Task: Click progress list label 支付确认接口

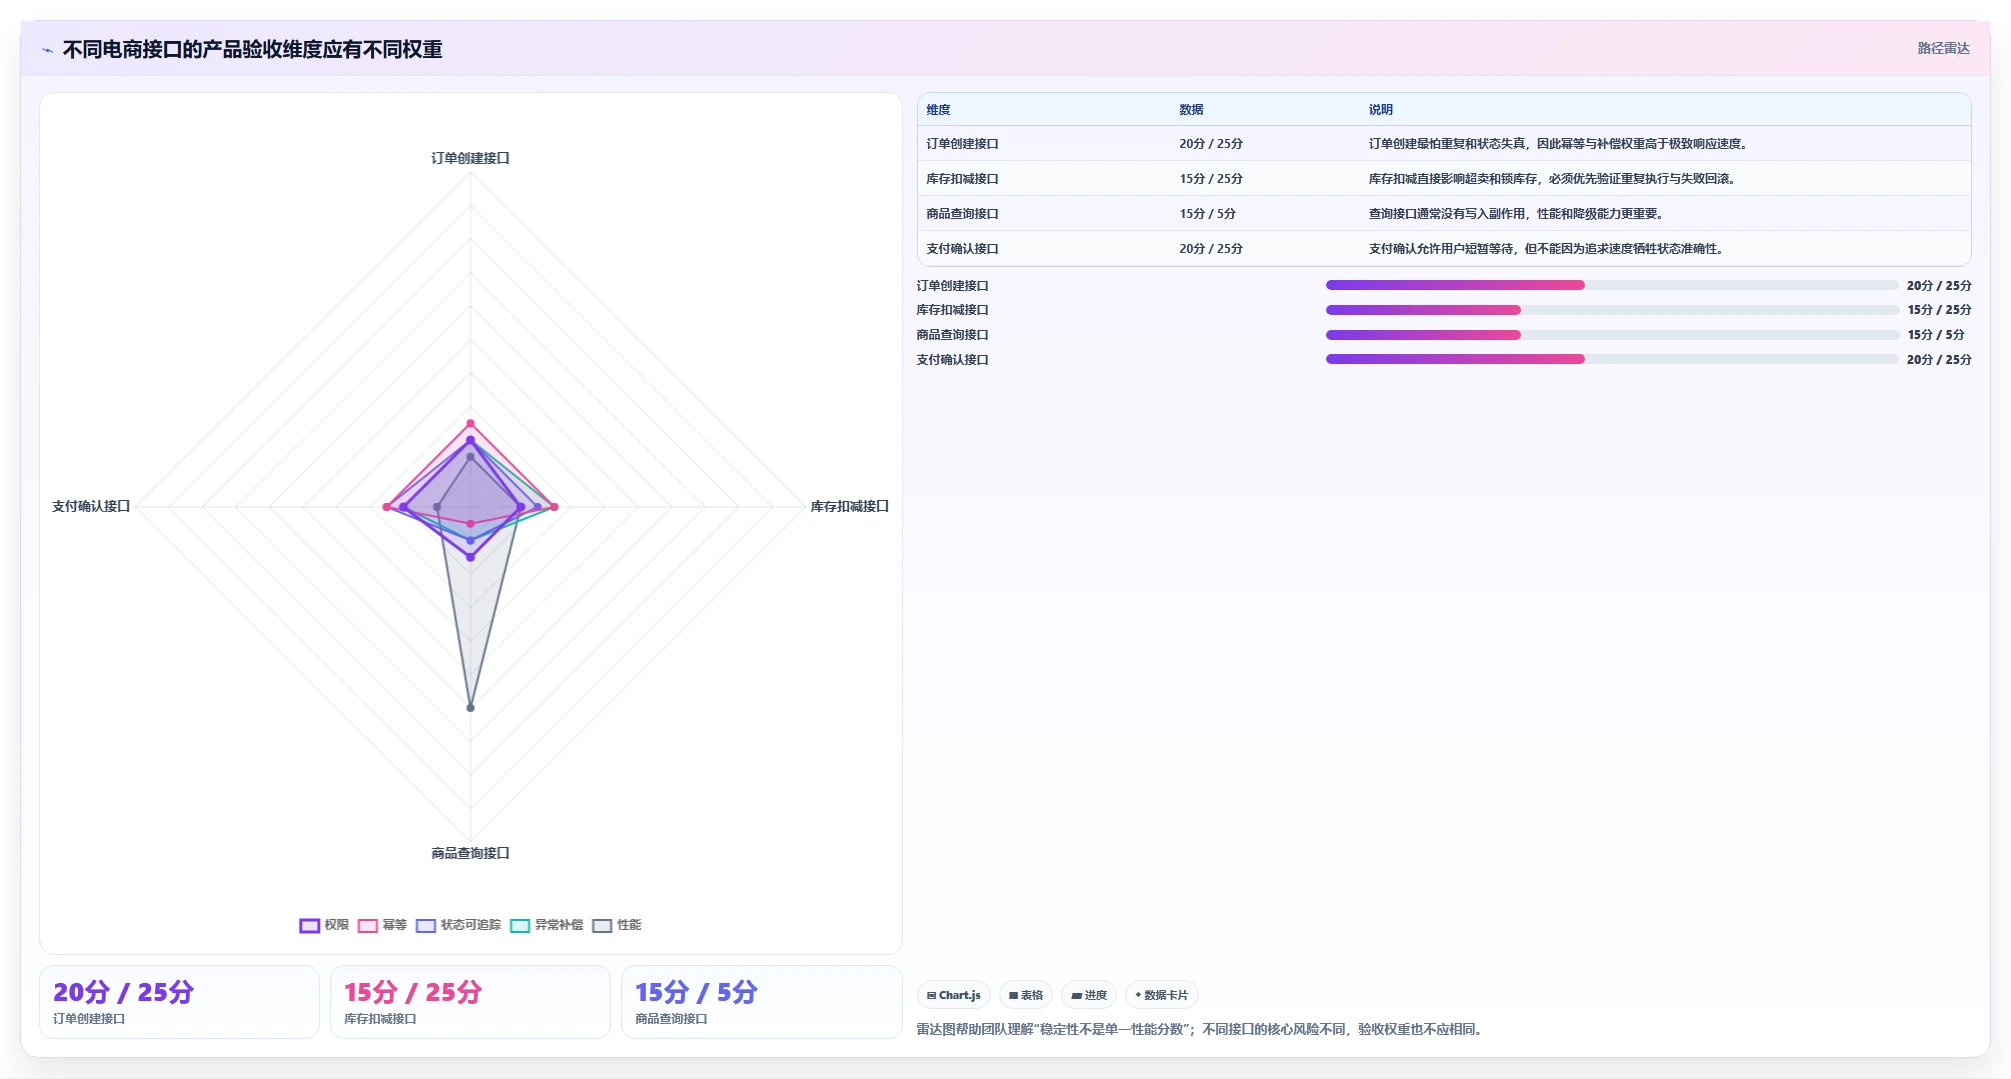Action: click(952, 360)
